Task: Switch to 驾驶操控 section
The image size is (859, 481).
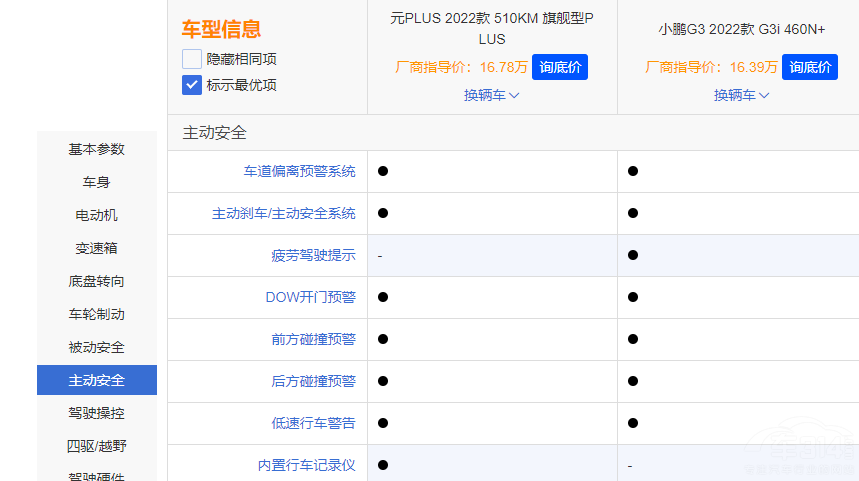Action: click(x=97, y=413)
